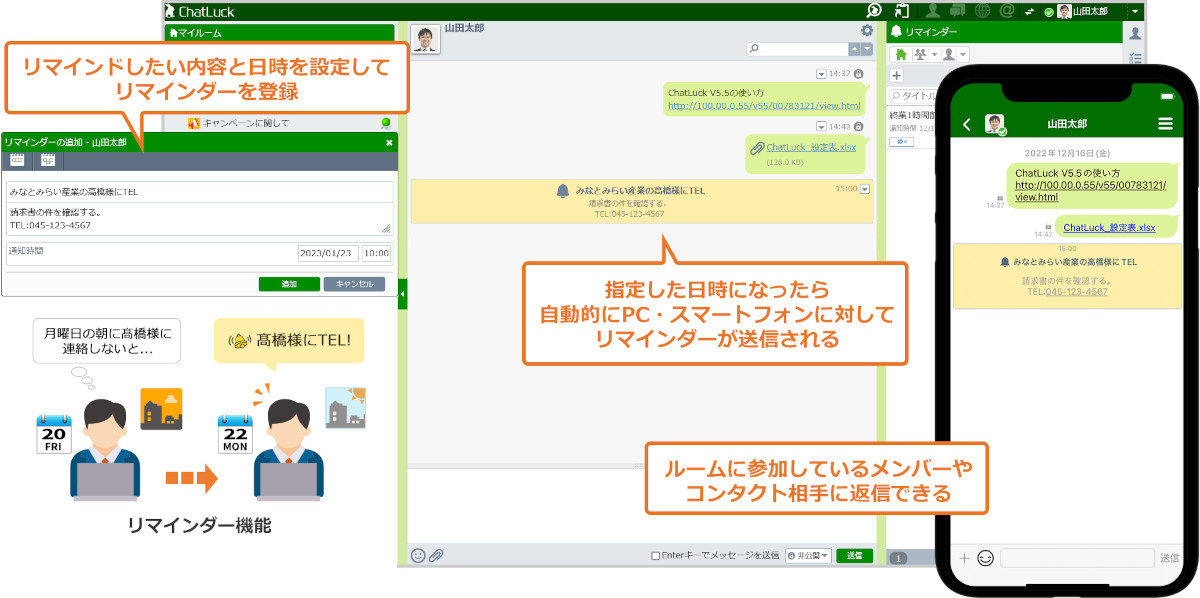Viewport: 1200px width, 598px height.
Task: Click the swap arrows icon in the top bar
Action: pyautogui.click(x=1029, y=12)
